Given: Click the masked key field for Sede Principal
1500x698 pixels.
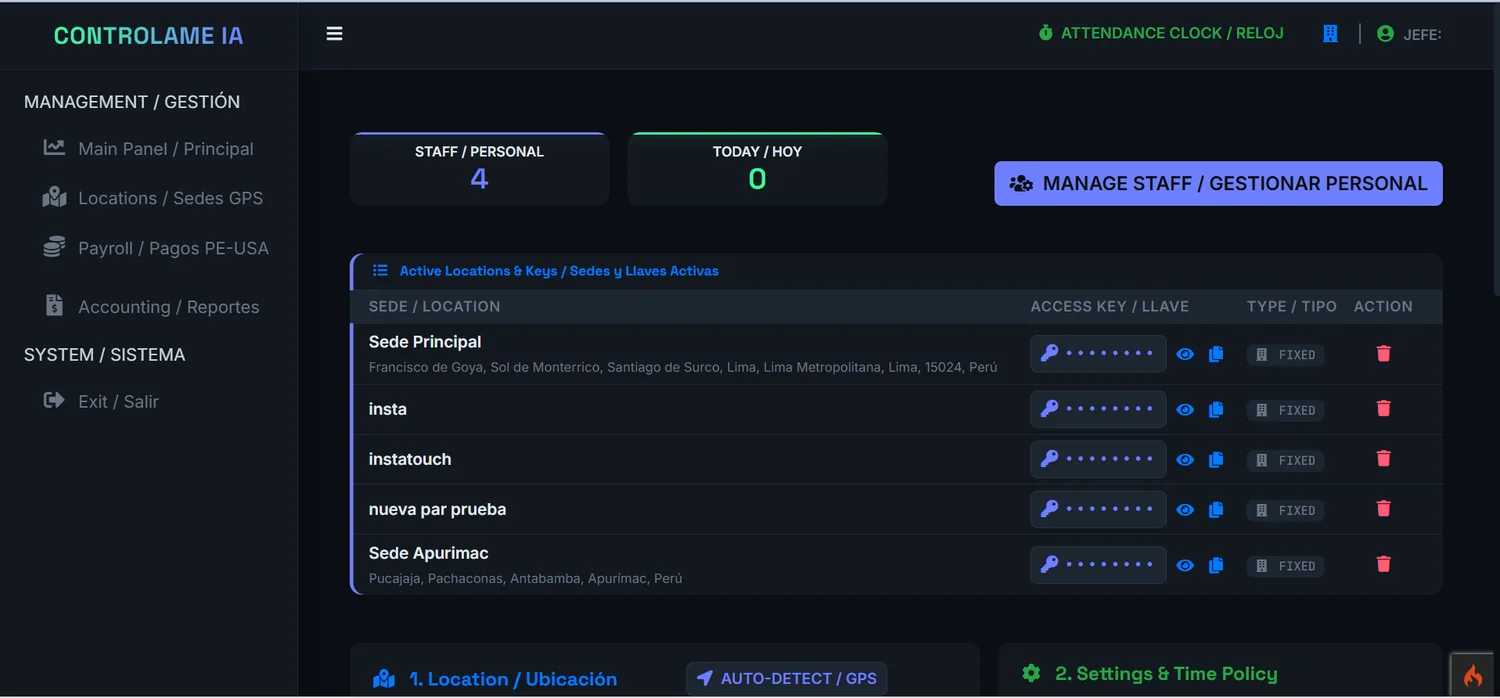Looking at the screenshot, I should [x=1098, y=354].
